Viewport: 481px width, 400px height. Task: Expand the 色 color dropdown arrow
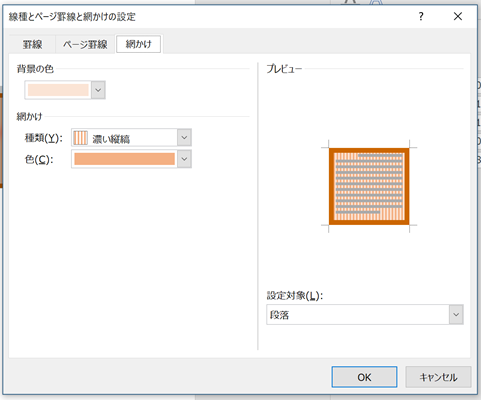pos(184,159)
